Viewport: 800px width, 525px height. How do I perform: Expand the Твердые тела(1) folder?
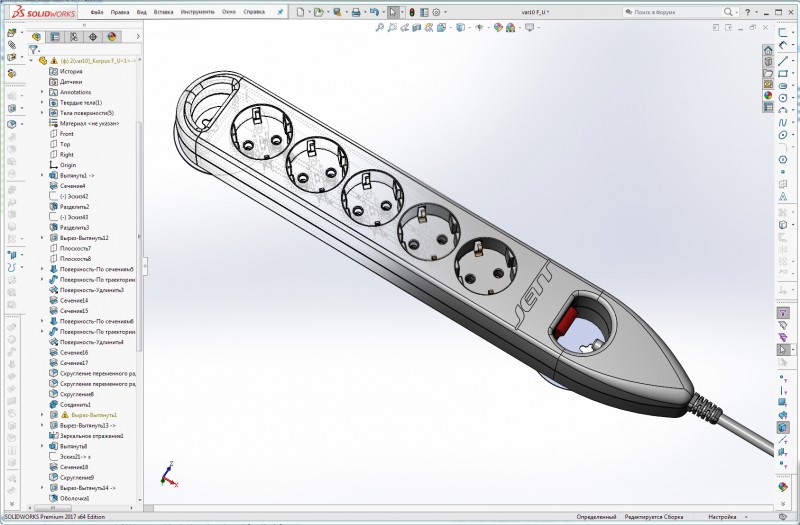[42, 103]
